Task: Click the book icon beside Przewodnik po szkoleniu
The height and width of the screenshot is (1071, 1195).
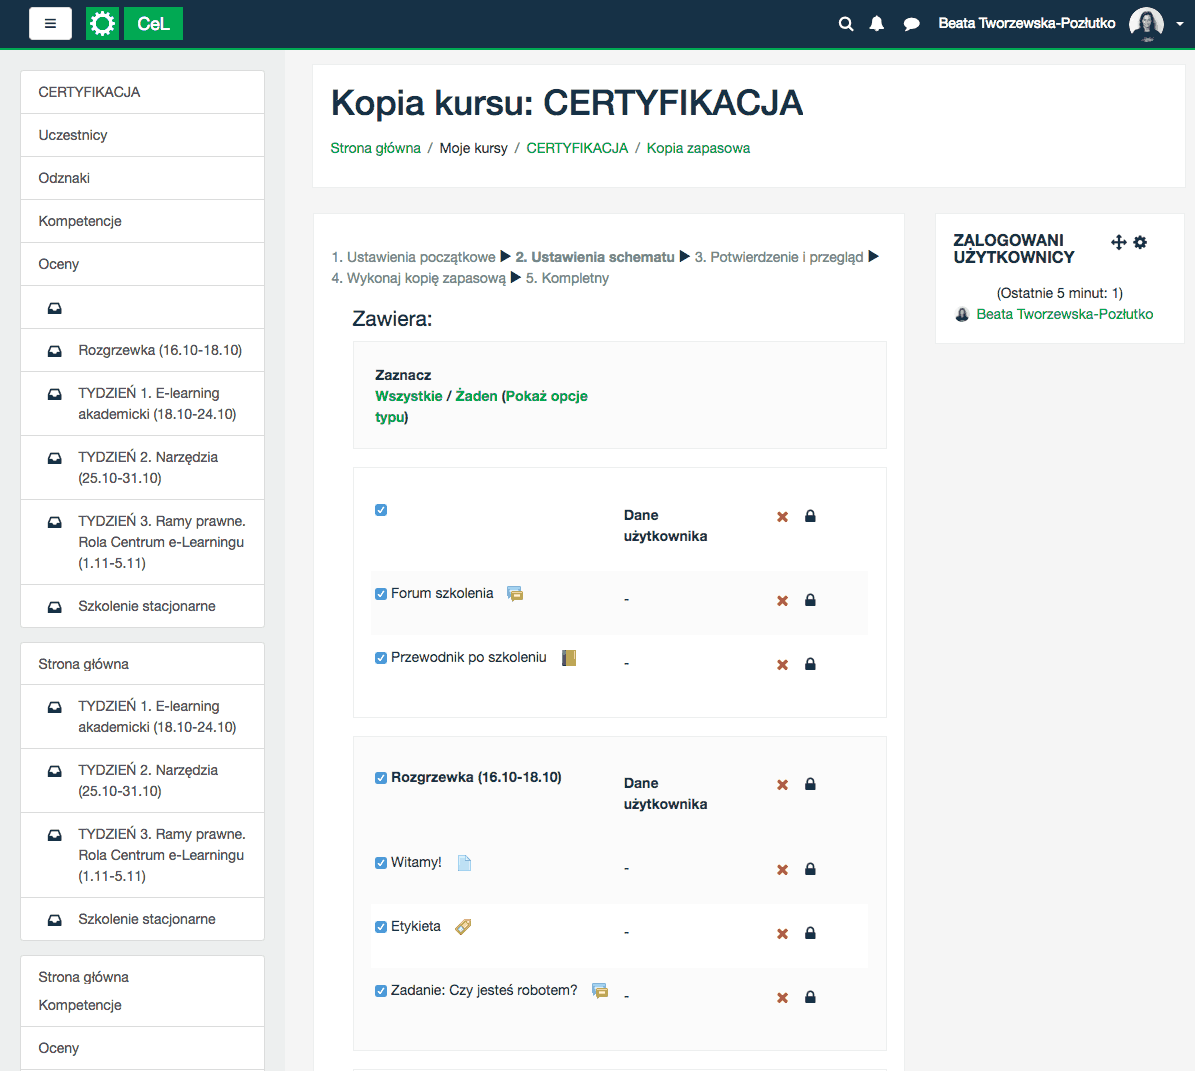Action: tap(569, 658)
